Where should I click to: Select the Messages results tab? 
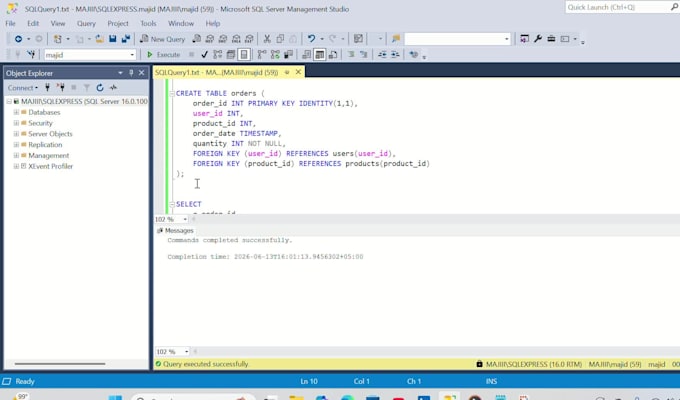176,231
